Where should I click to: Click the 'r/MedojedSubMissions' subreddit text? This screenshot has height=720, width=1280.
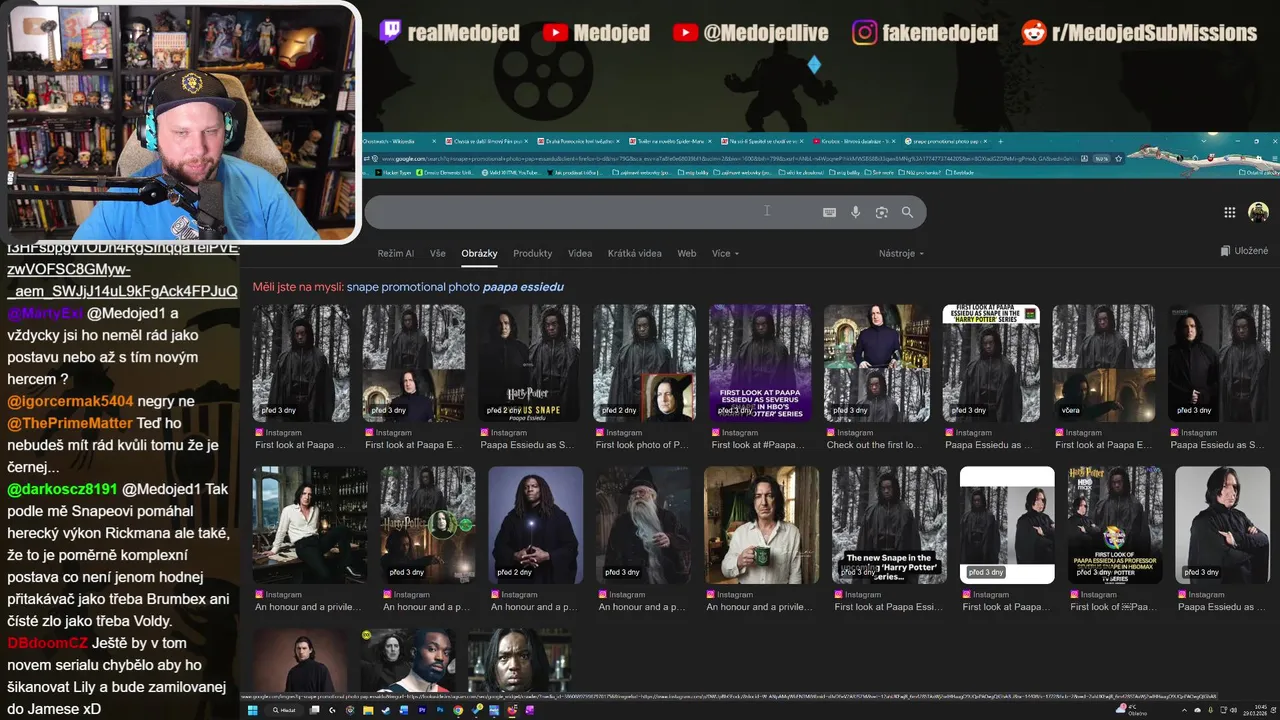click(x=1154, y=33)
